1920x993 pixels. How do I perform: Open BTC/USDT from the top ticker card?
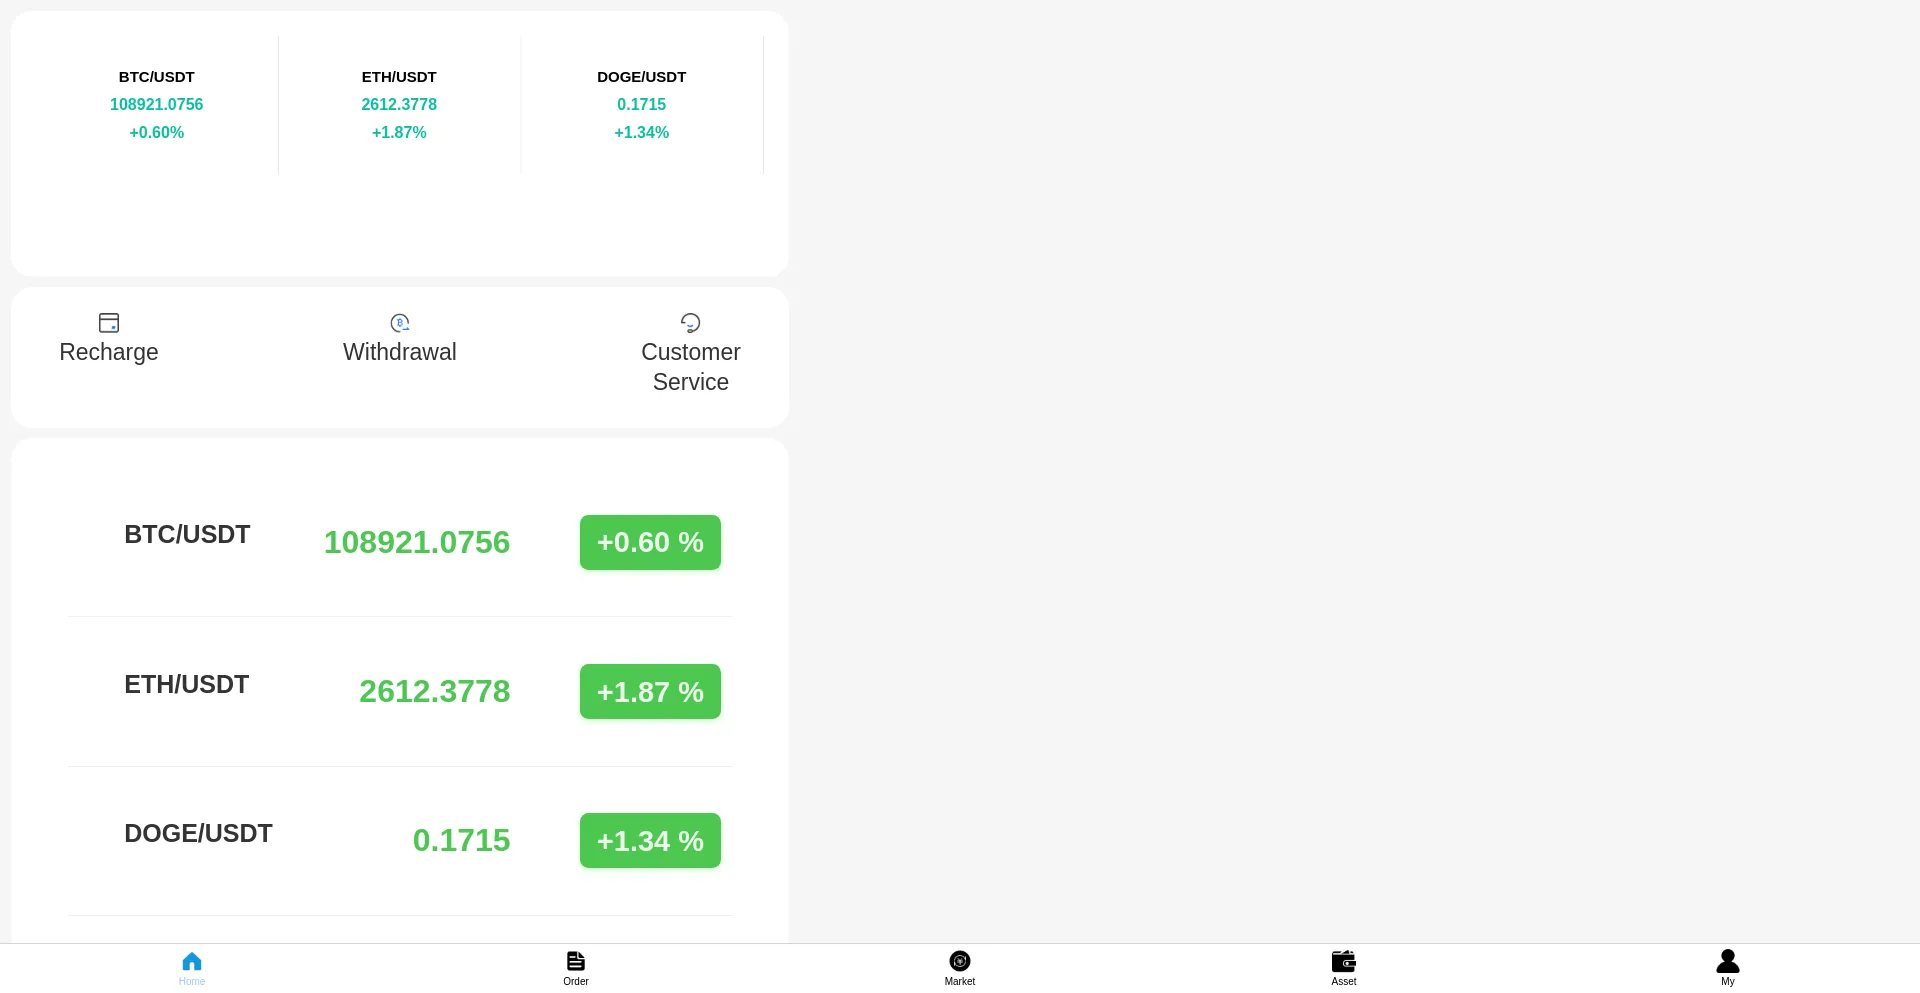(156, 104)
